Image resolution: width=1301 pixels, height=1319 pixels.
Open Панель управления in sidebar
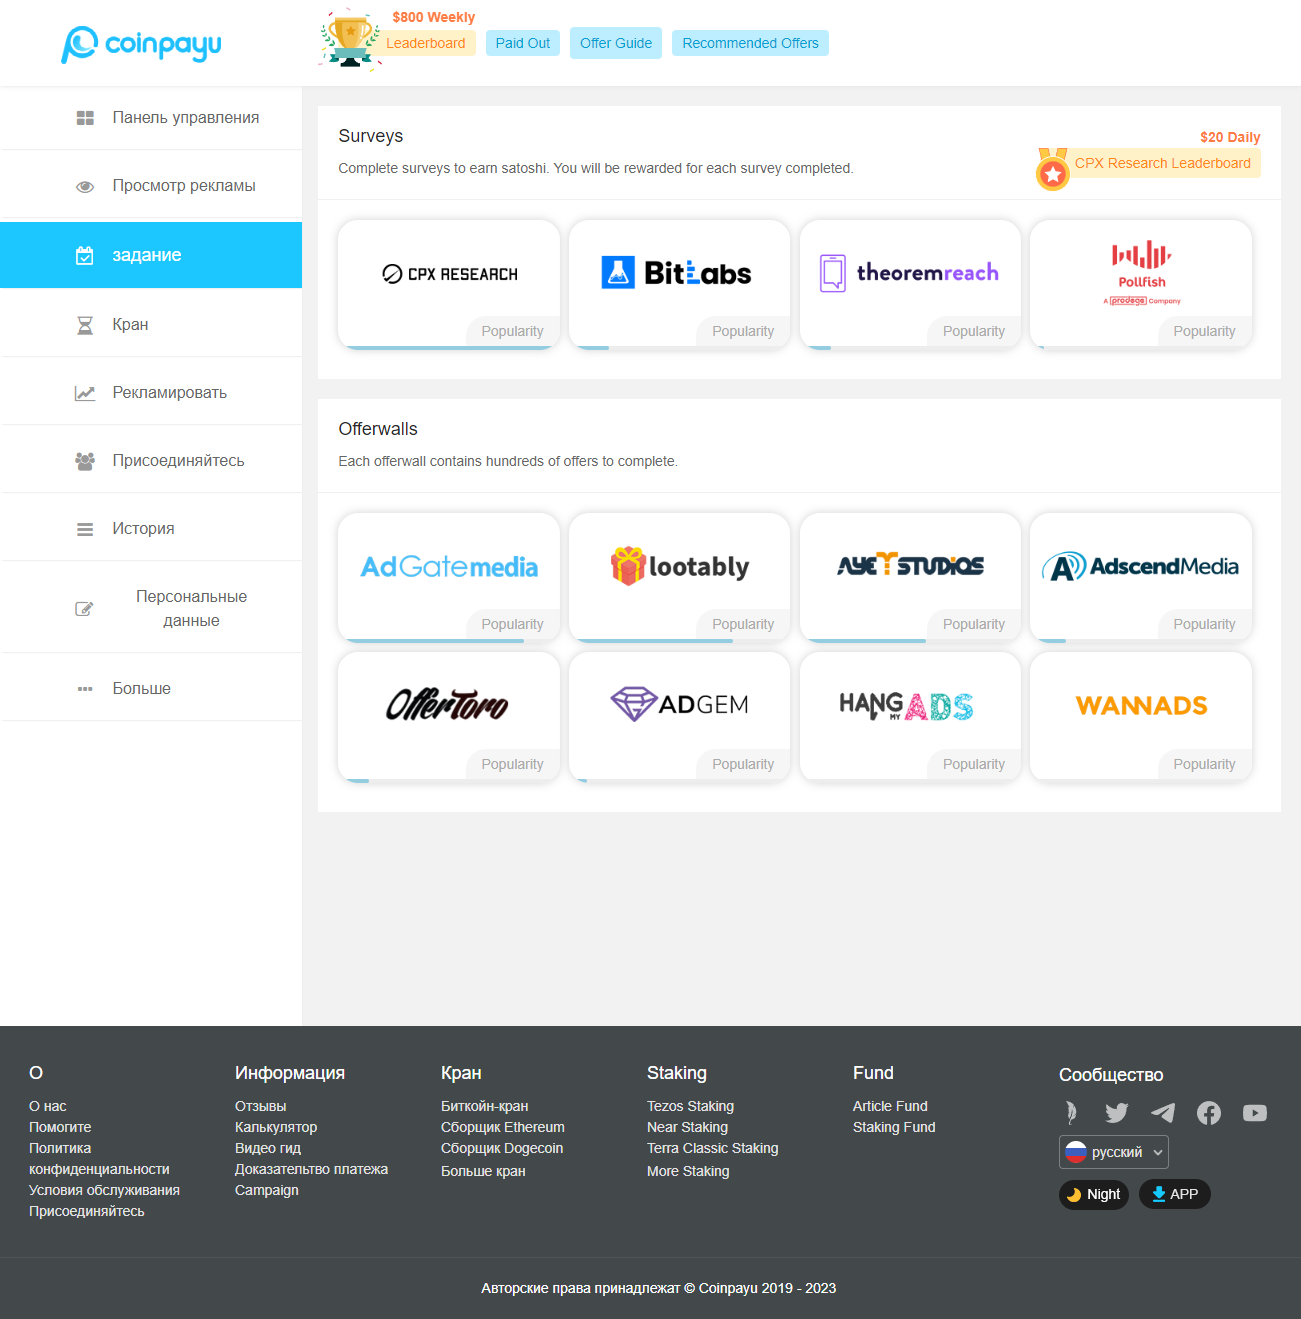coord(151,118)
